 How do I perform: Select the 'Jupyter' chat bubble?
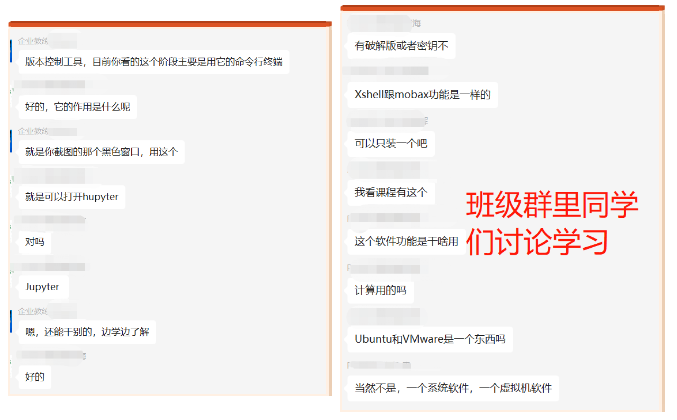[x=42, y=286]
